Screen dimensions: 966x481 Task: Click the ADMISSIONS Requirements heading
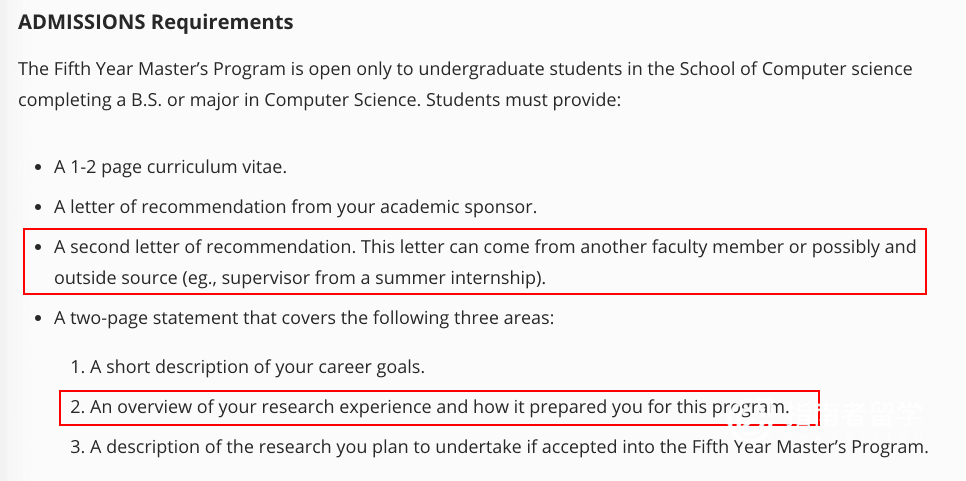(155, 21)
